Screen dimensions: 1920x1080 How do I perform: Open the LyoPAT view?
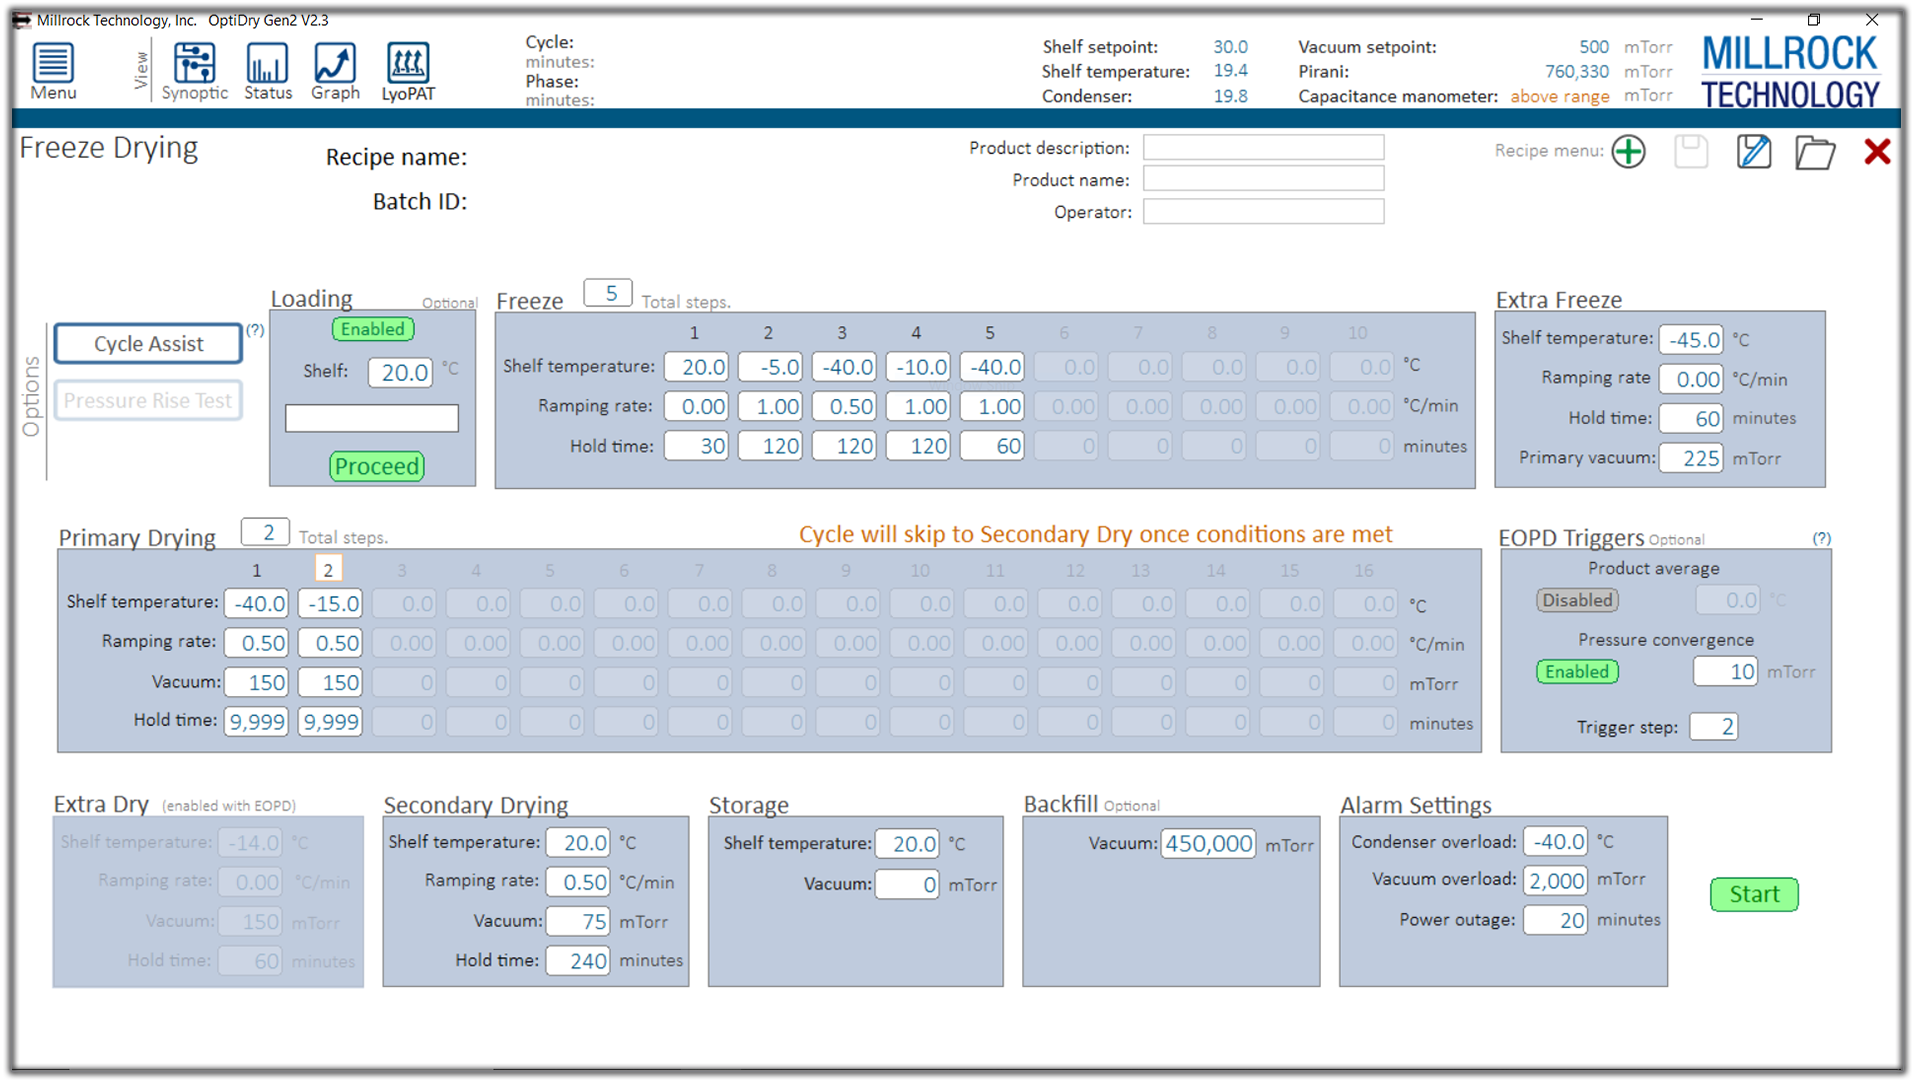[408, 71]
